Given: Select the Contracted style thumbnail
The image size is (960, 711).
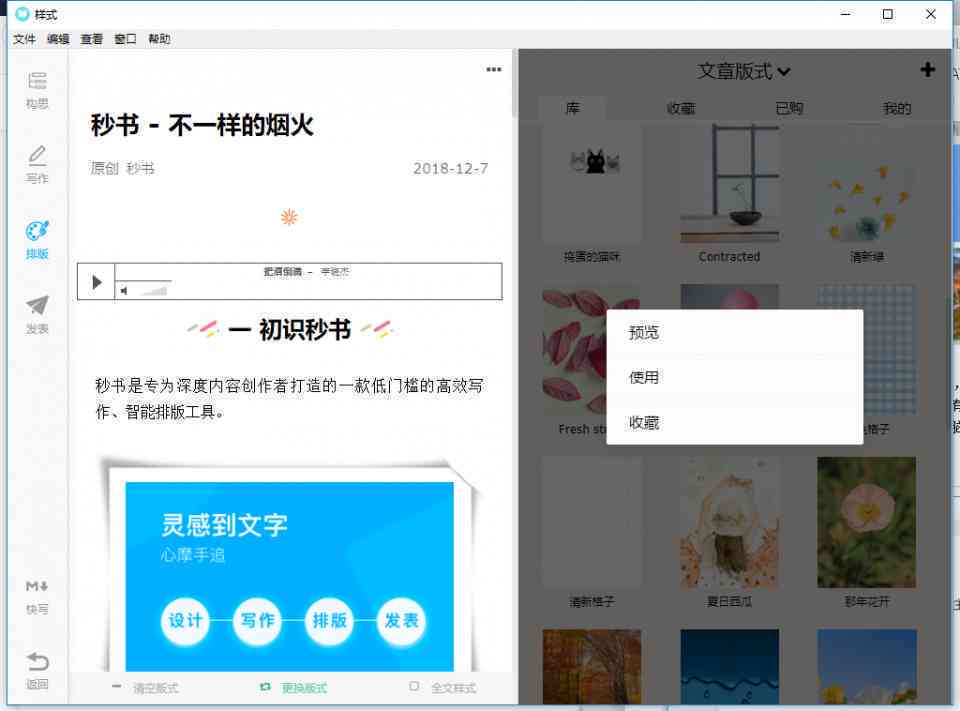Looking at the screenshot, I should click(729, 184).
